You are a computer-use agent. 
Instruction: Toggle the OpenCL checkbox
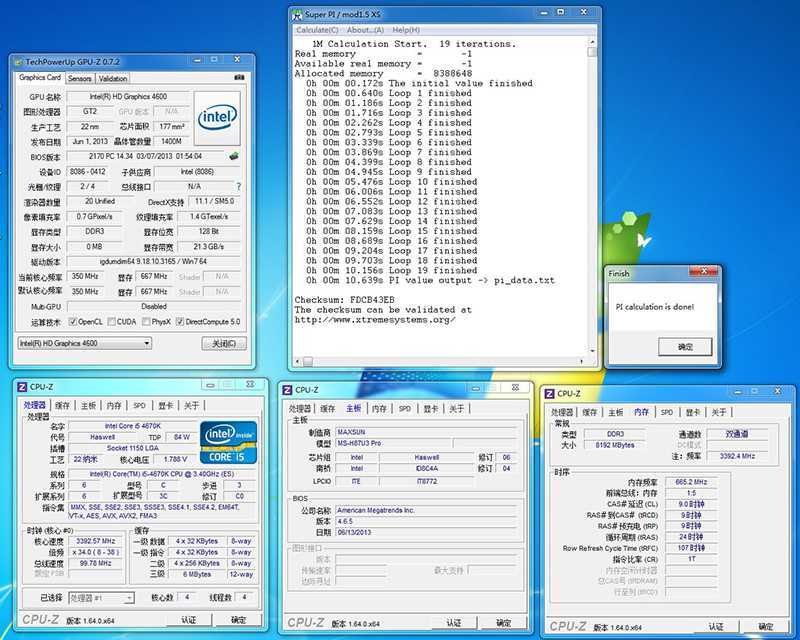73,322
